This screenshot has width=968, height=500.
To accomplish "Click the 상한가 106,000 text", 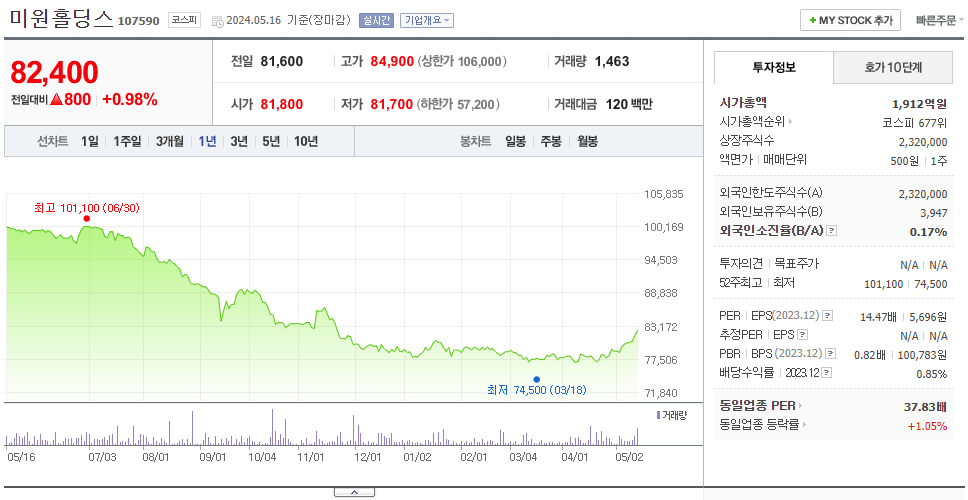I will (462, 62).
